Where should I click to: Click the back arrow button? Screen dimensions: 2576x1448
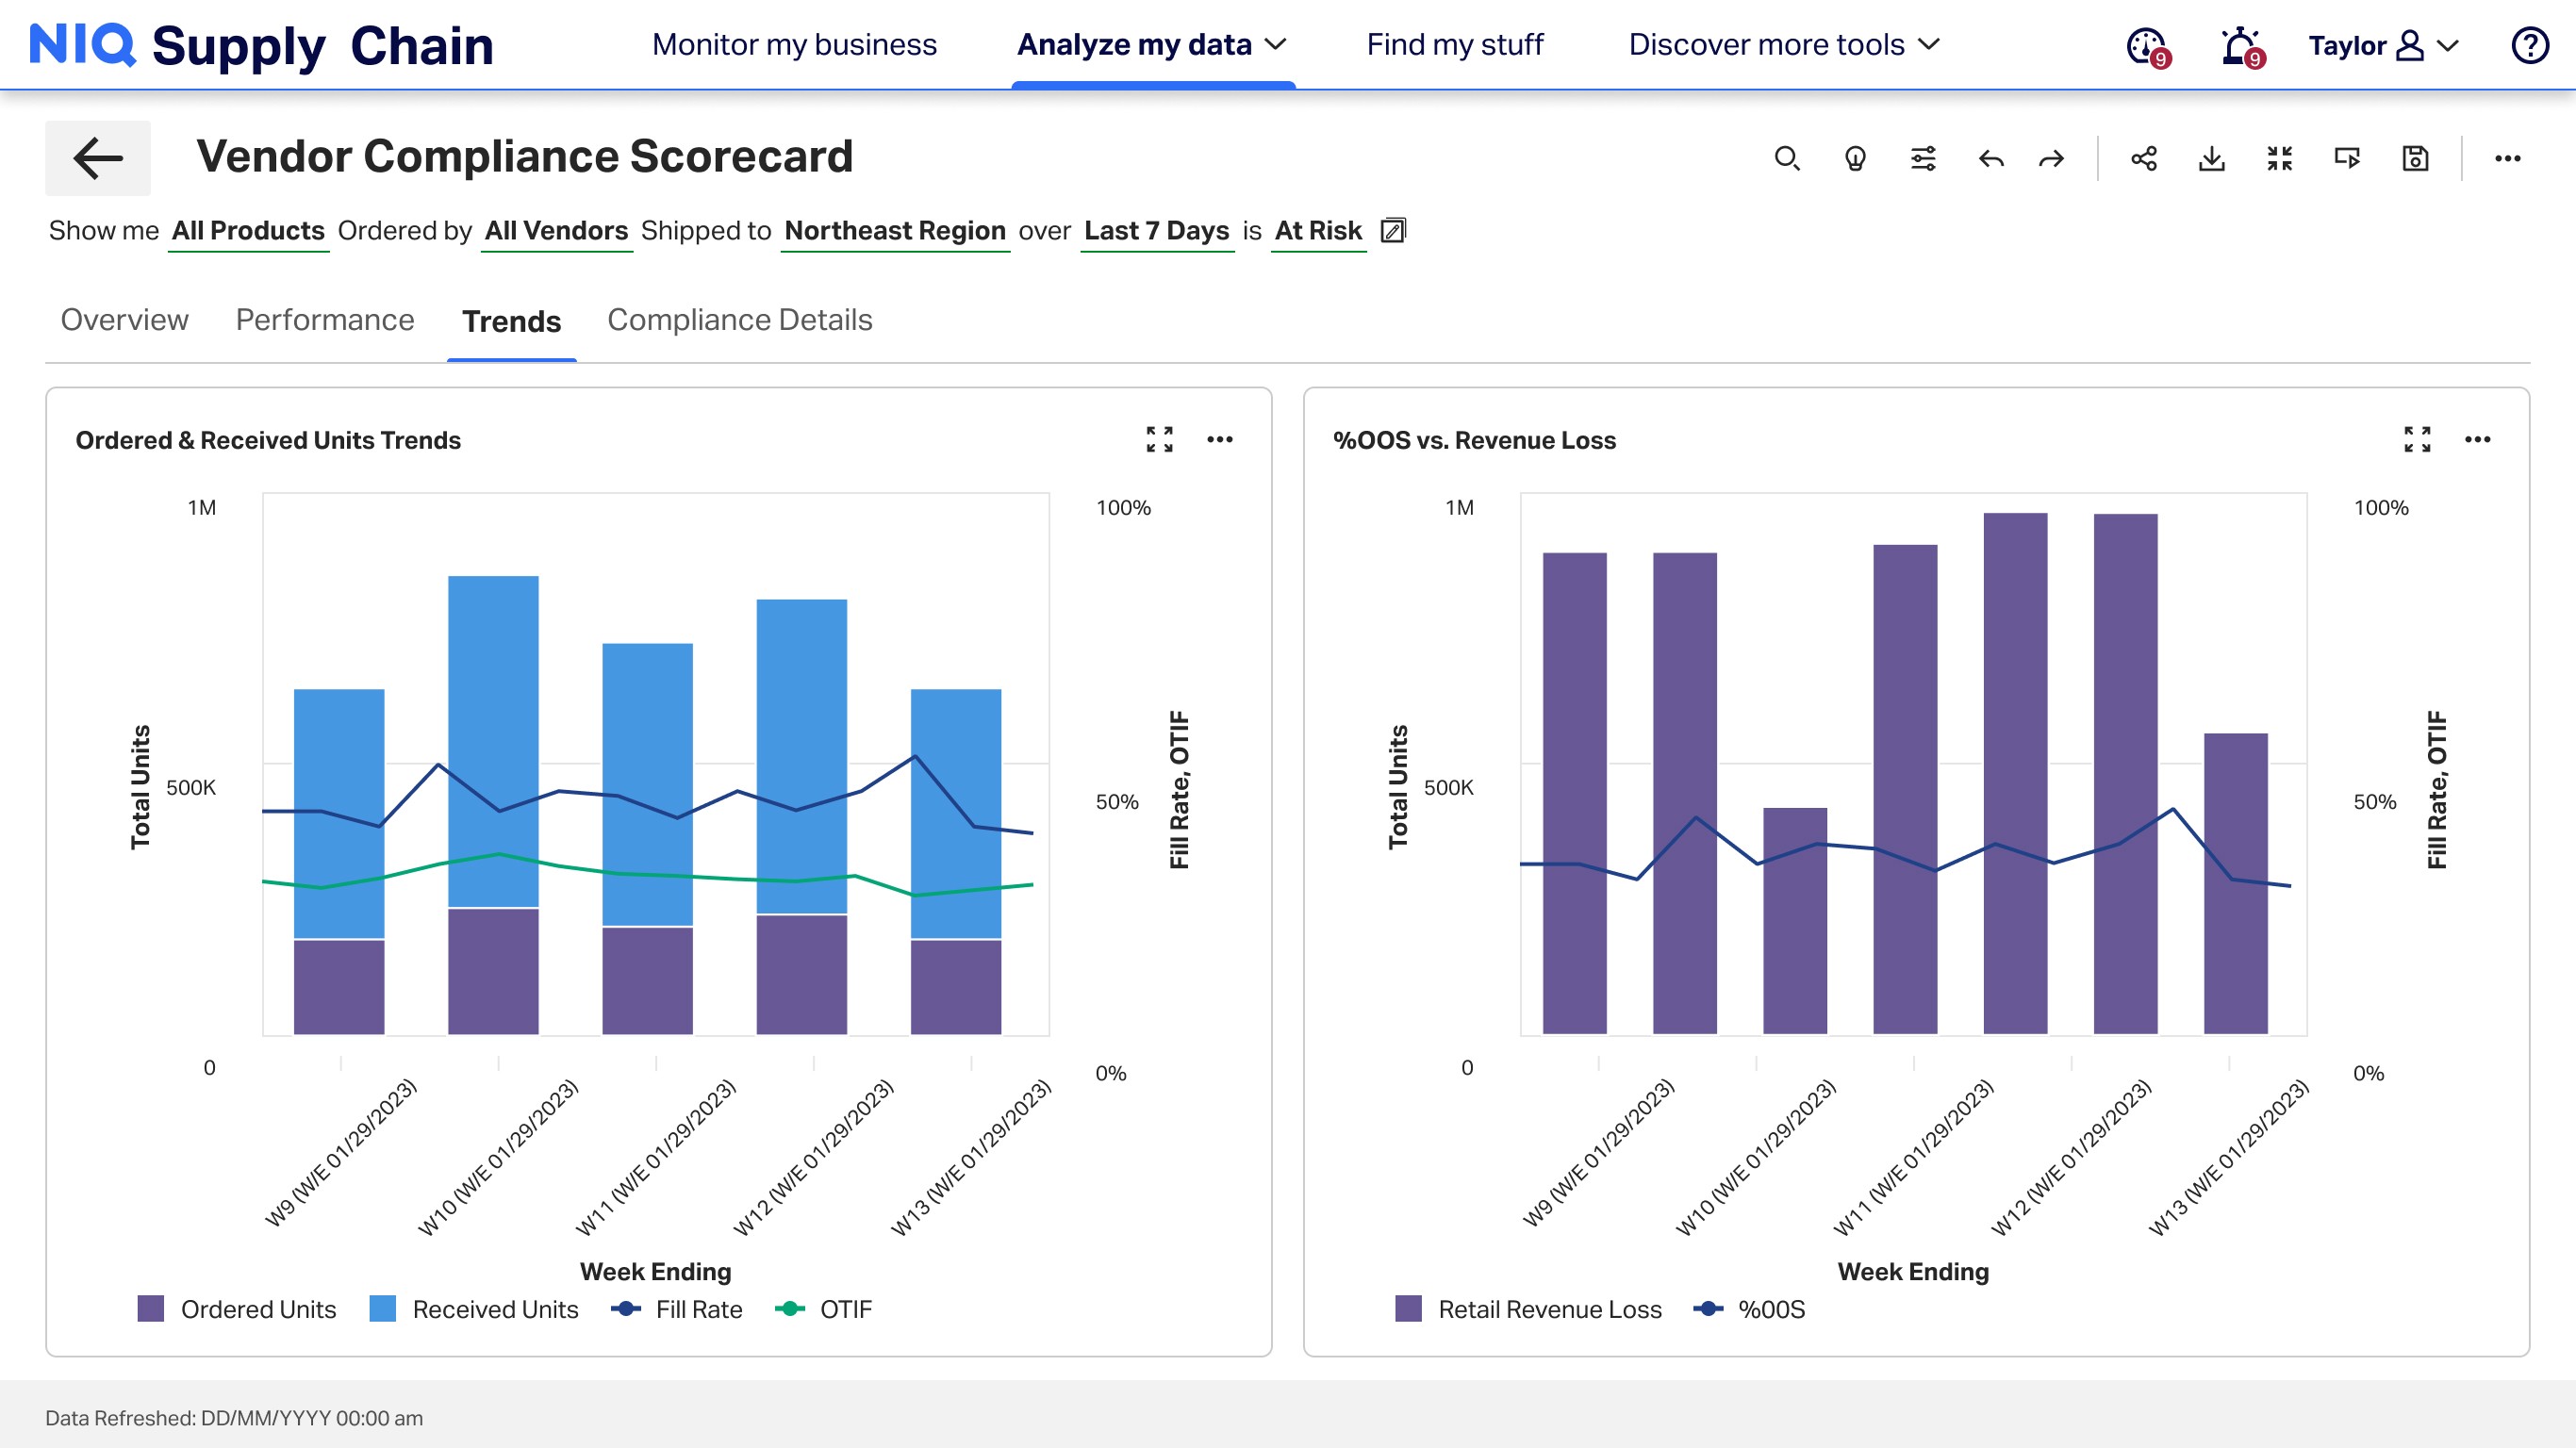98,158
